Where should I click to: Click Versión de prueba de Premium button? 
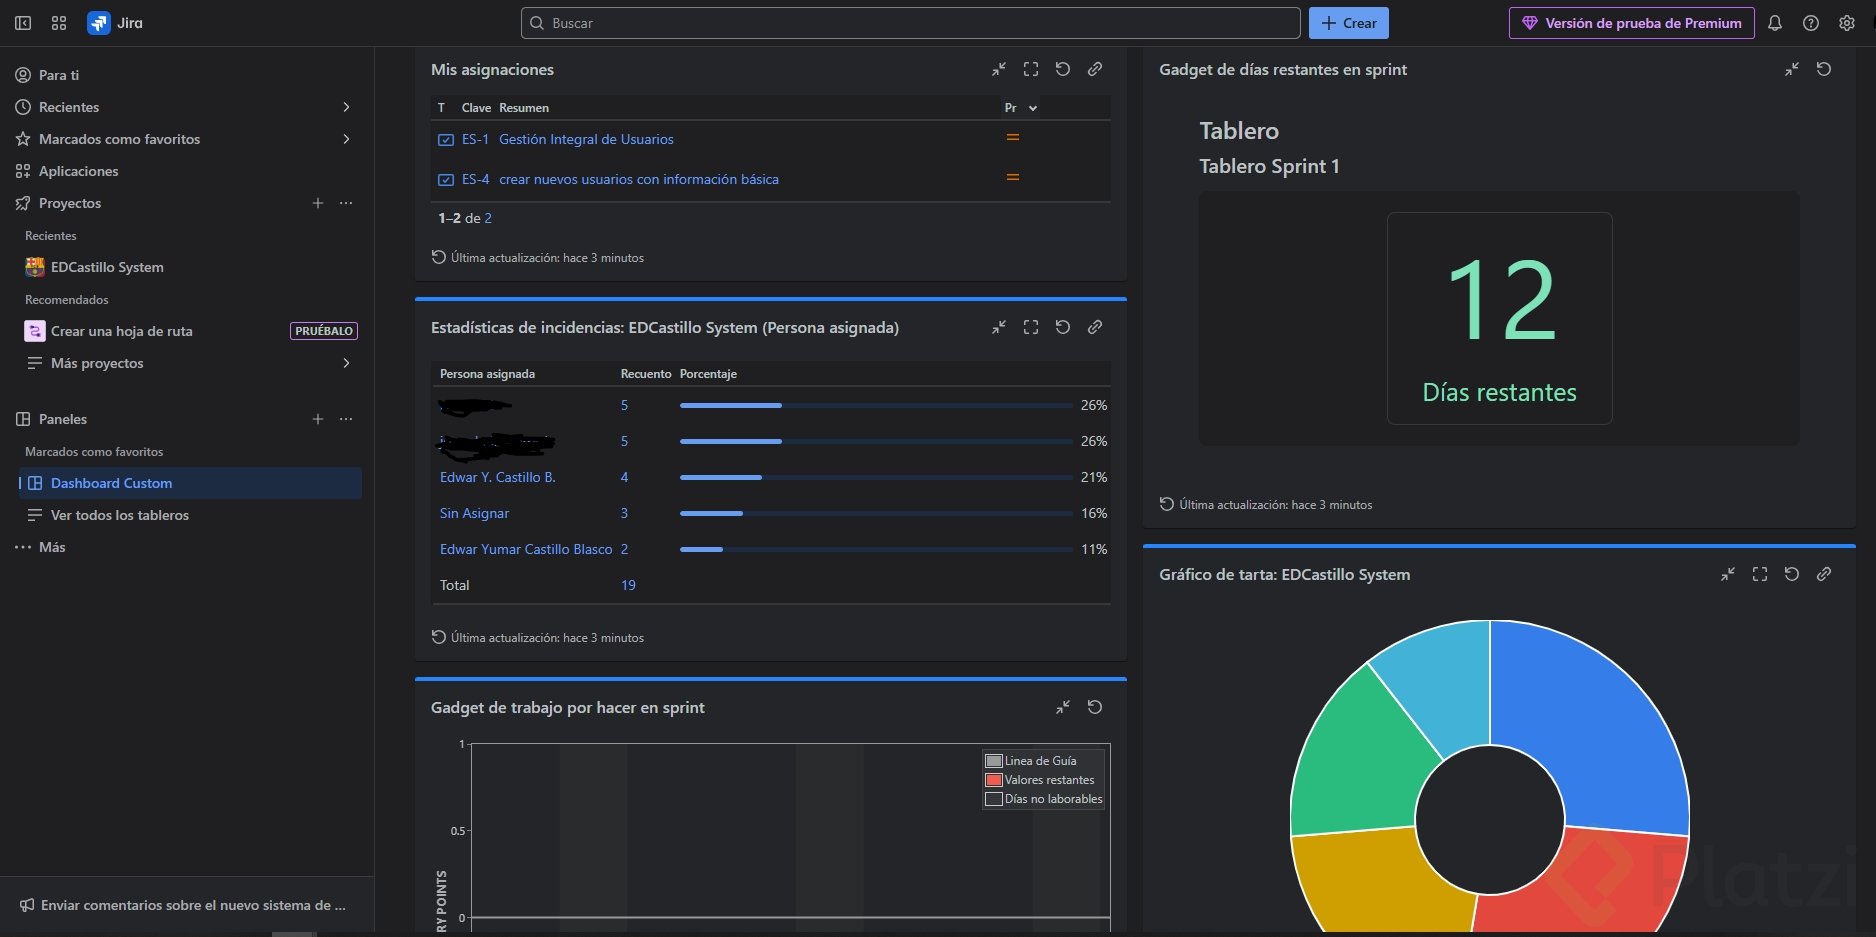pyautogui.click(x=1632, y=23)
